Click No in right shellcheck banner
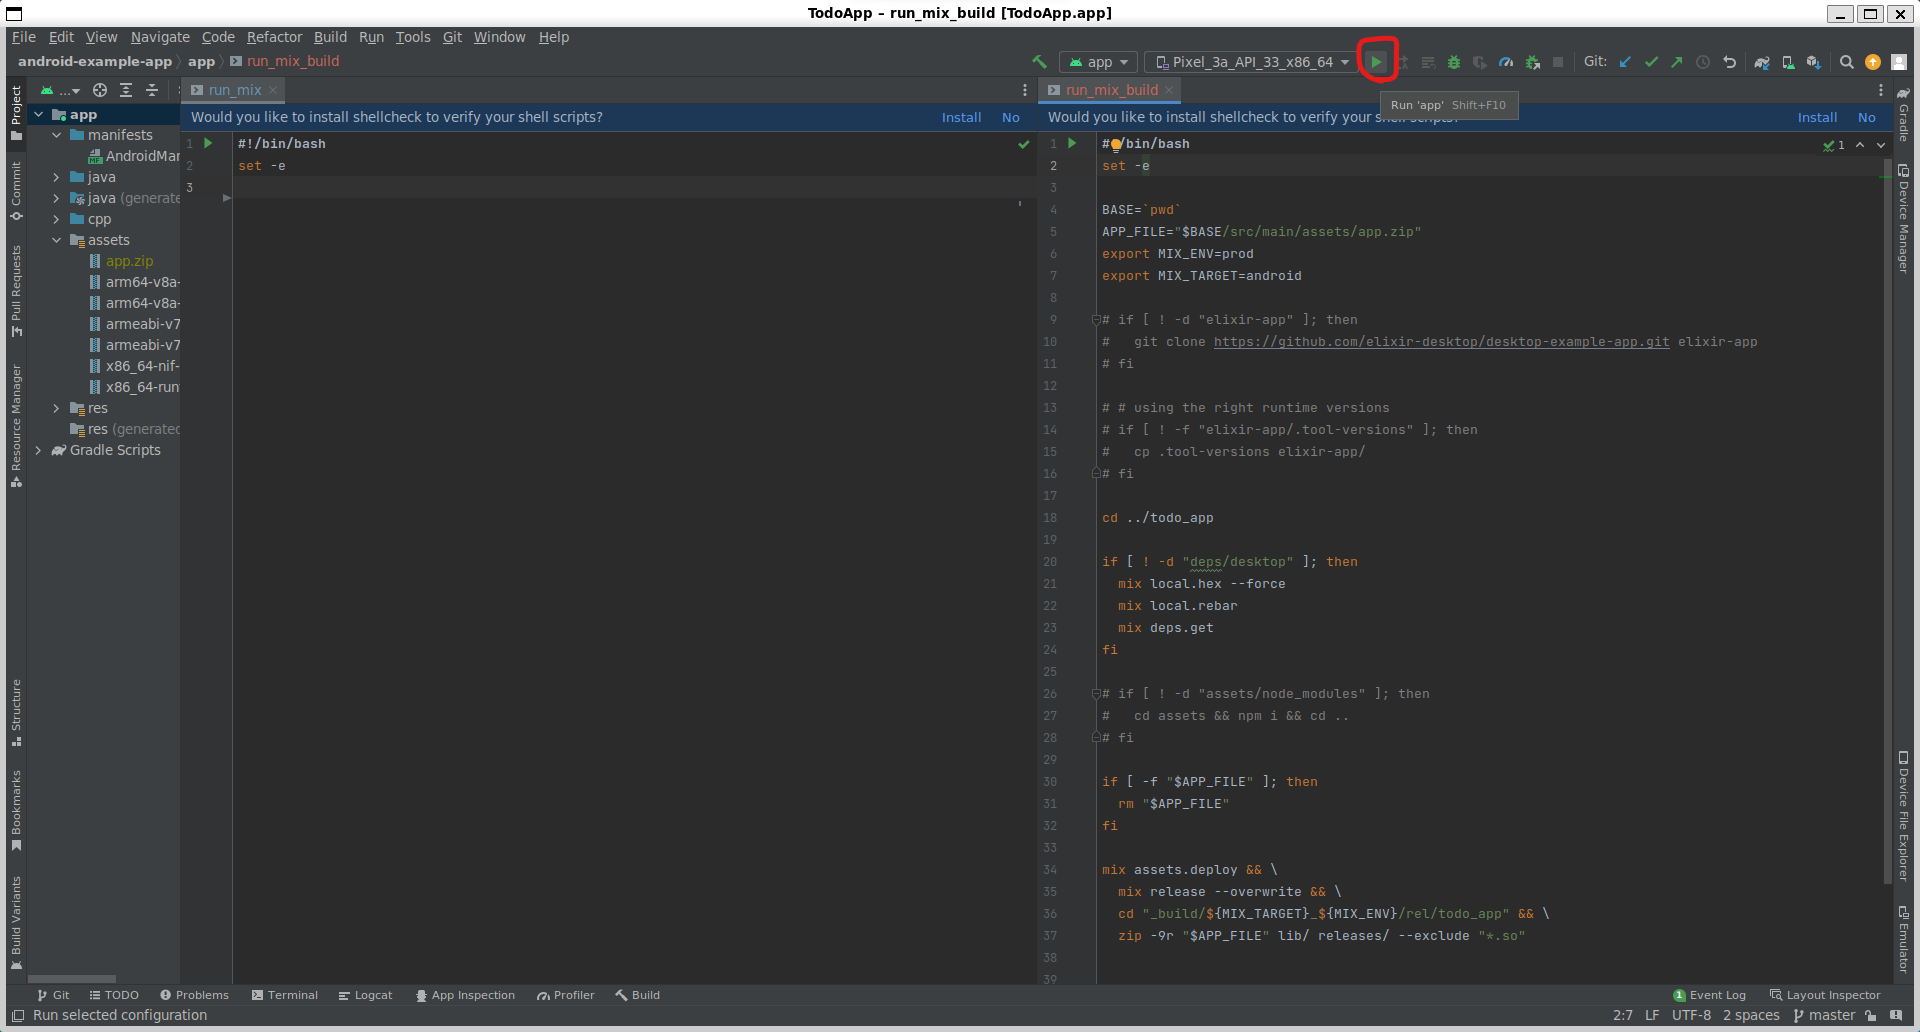The image size is (1920, 1032). 1867,117
